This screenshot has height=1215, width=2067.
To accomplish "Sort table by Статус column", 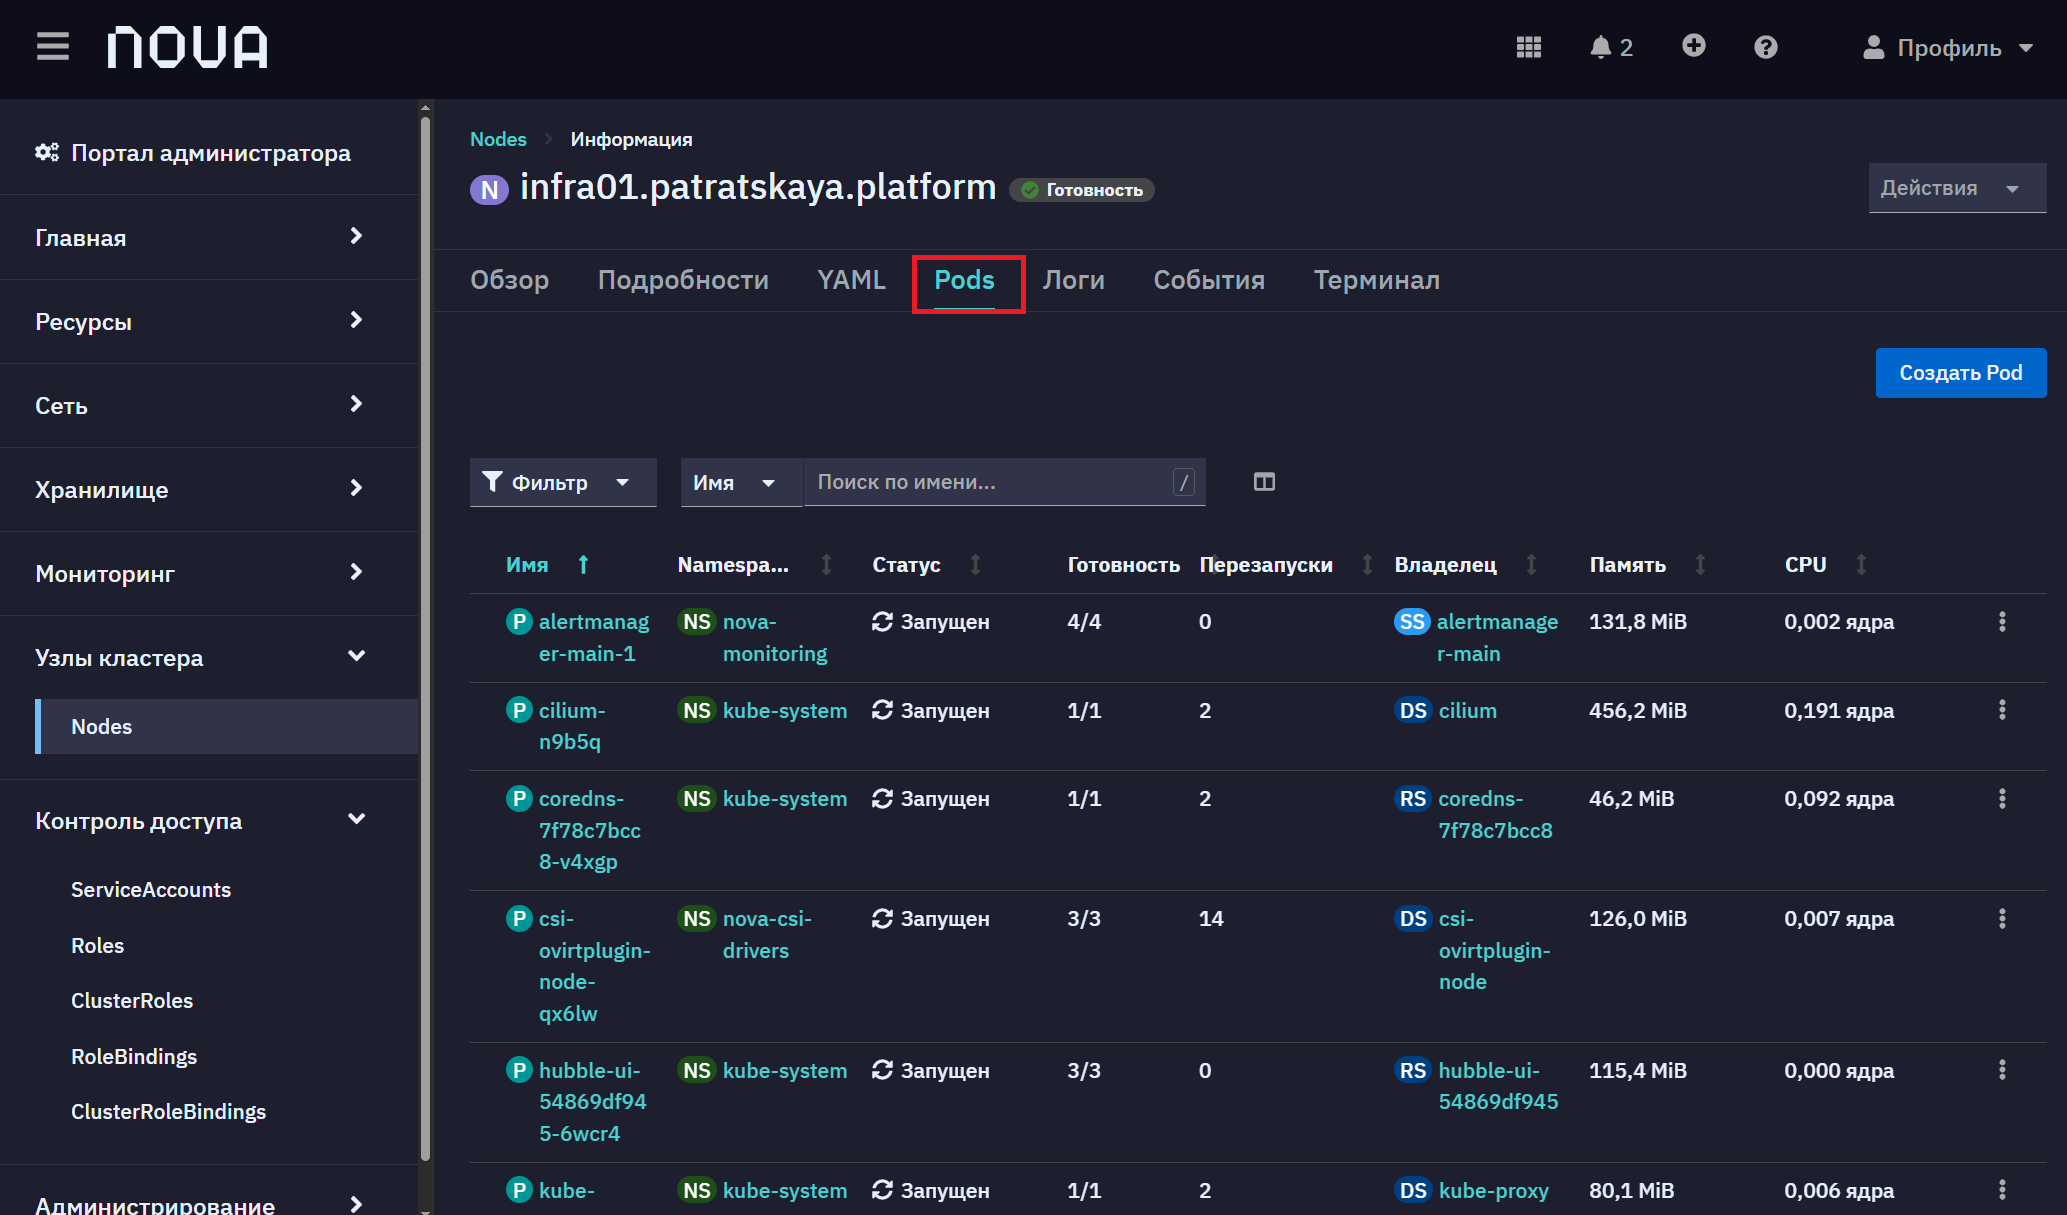I will [926, 565].
